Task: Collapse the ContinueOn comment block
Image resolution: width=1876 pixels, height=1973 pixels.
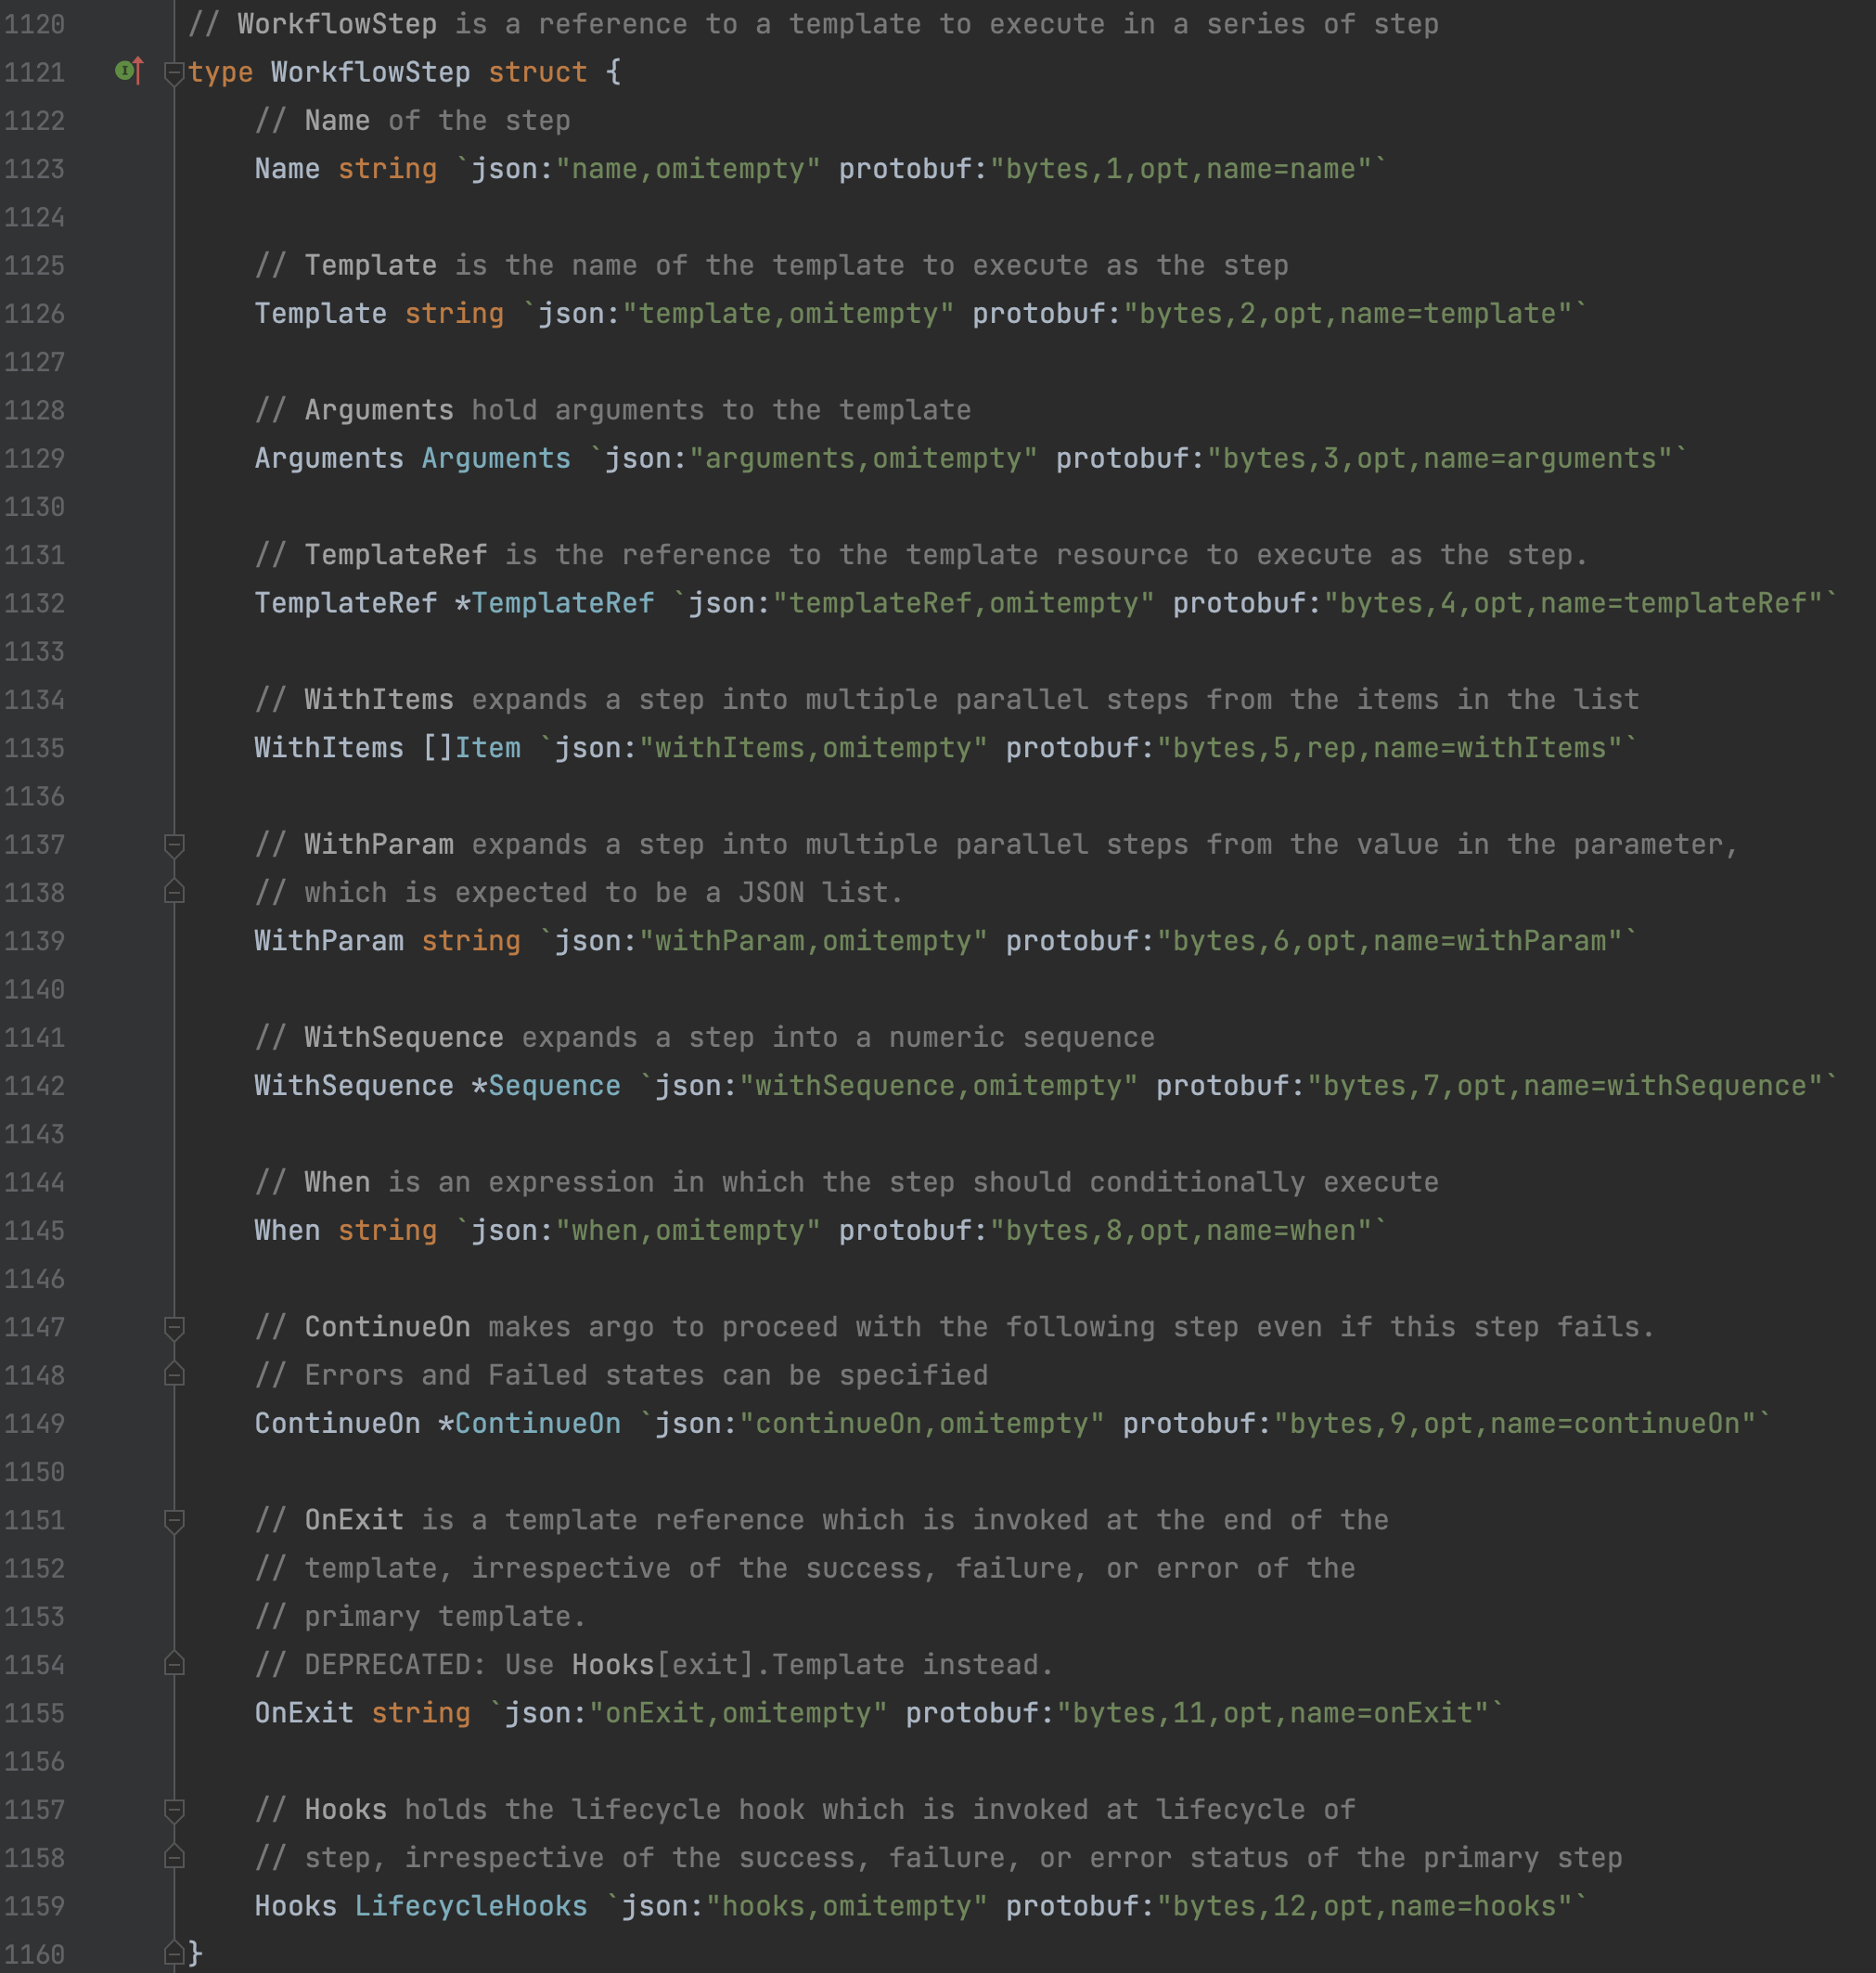Action: pyautogui.click(x=174, y=1327)
